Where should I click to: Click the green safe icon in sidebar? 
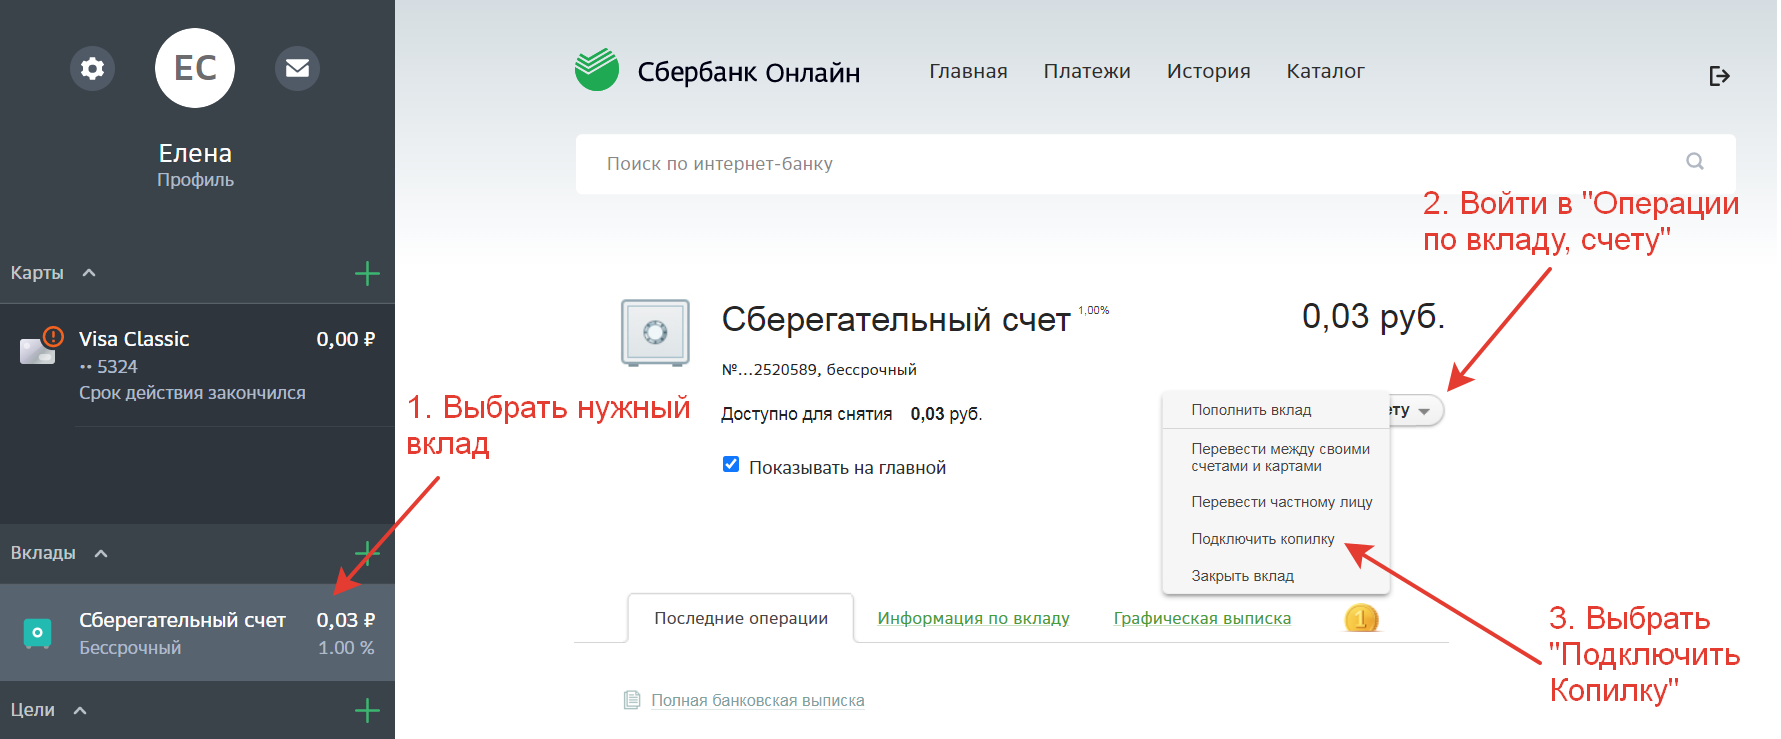(37, 633)
